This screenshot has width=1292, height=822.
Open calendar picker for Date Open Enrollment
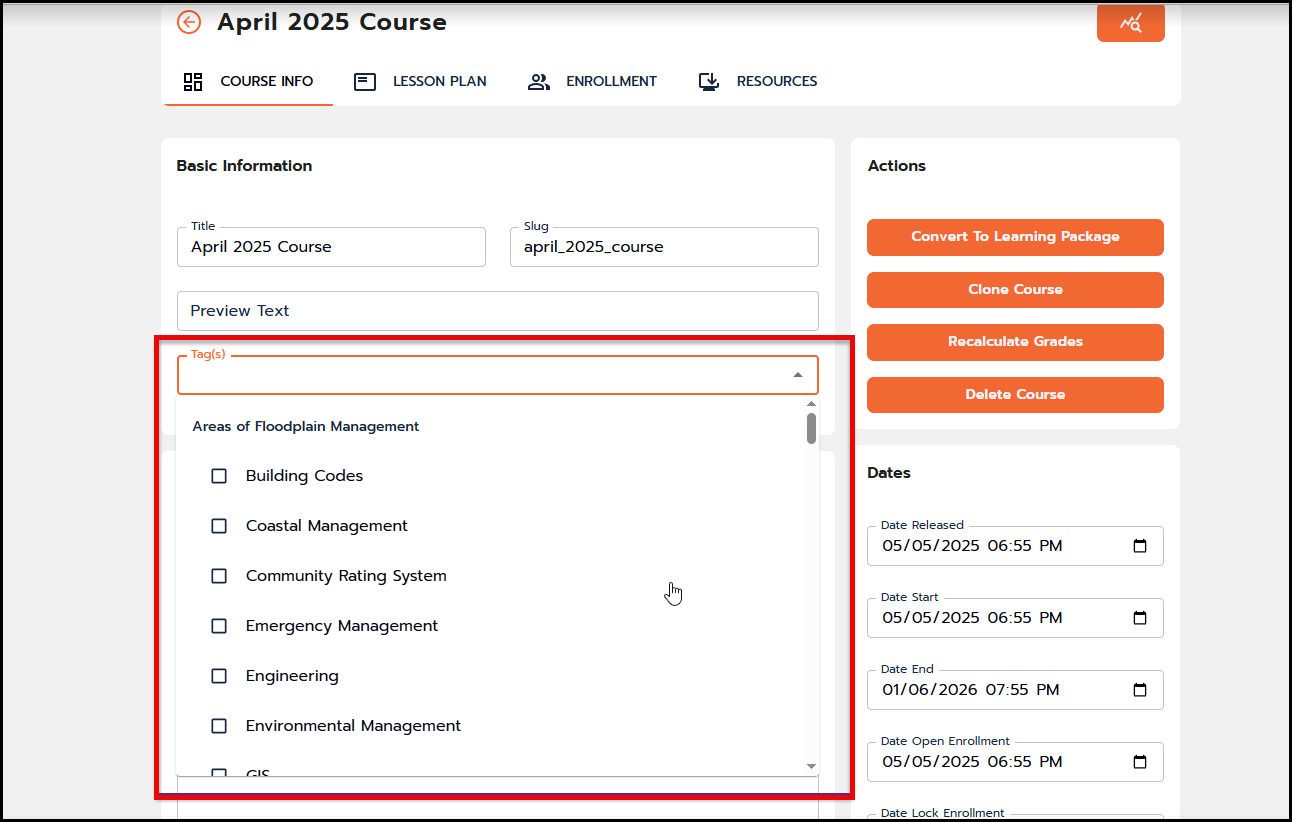pyautogui.click(x=1139, y=762)
